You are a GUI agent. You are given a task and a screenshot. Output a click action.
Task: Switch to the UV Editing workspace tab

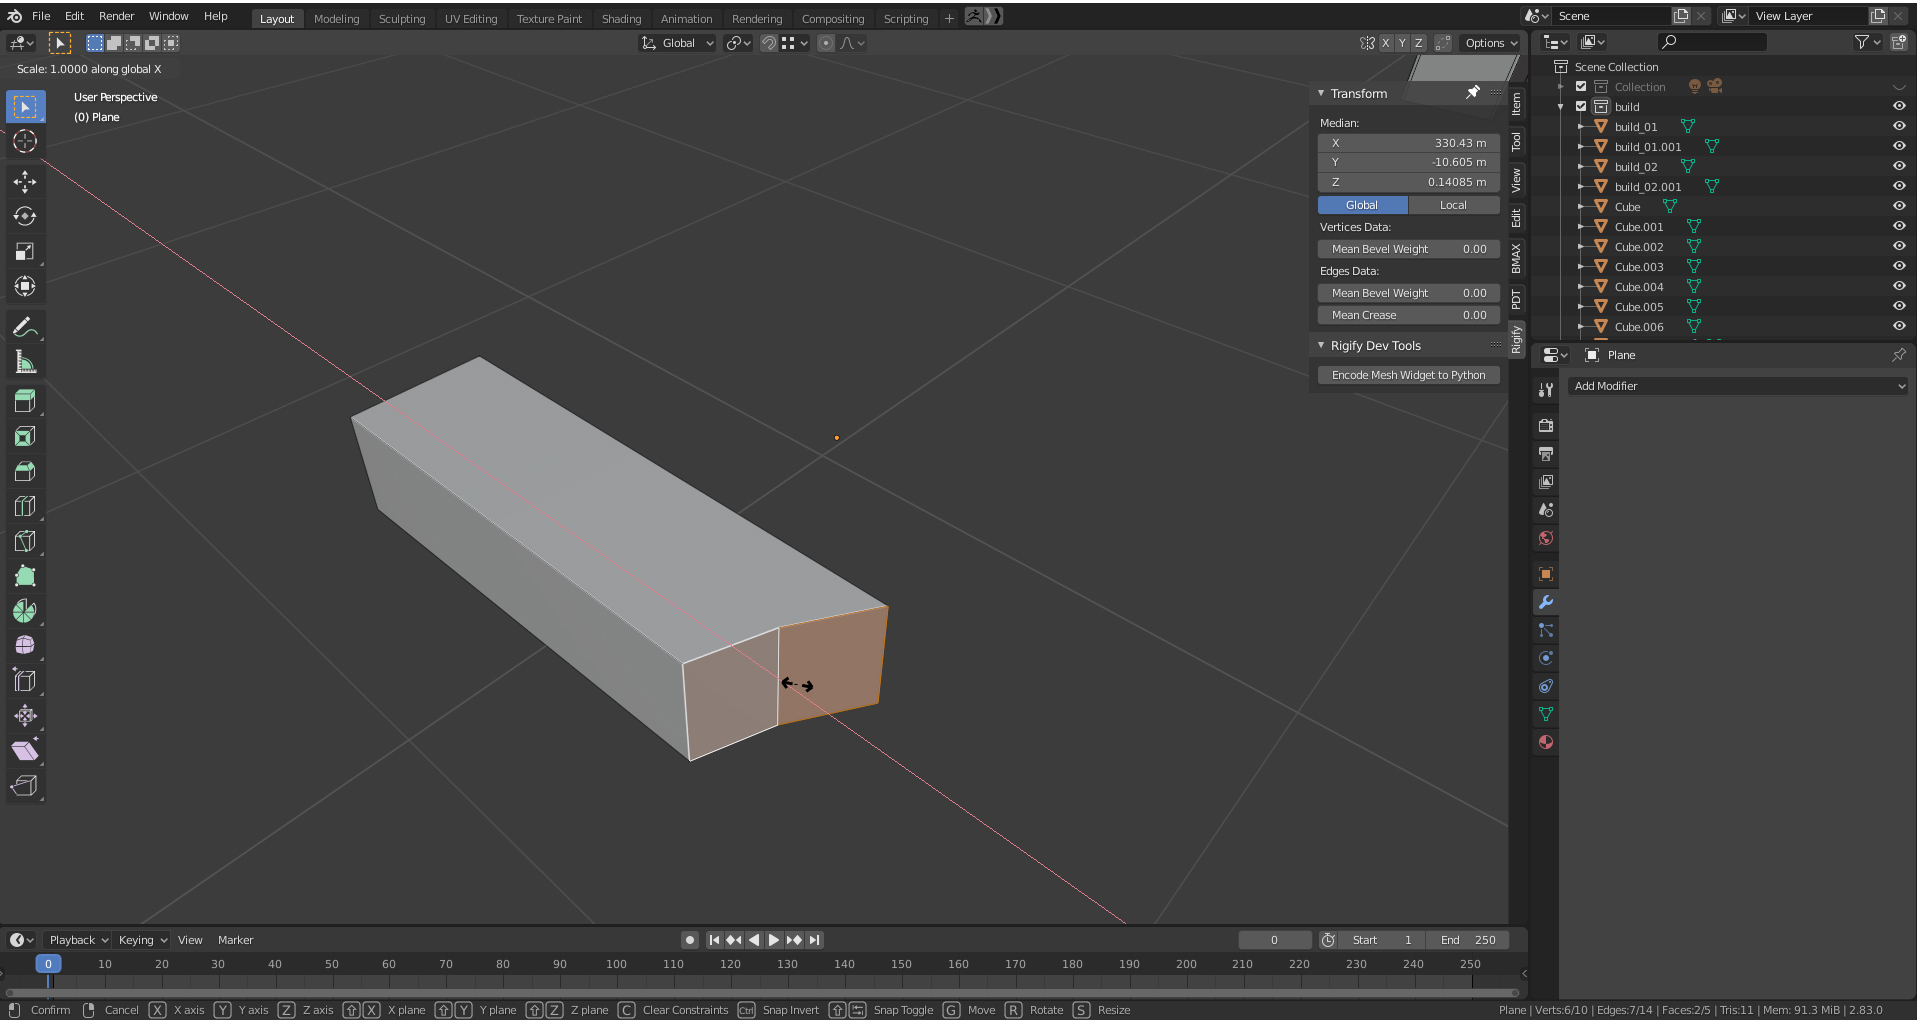(471, 18)
